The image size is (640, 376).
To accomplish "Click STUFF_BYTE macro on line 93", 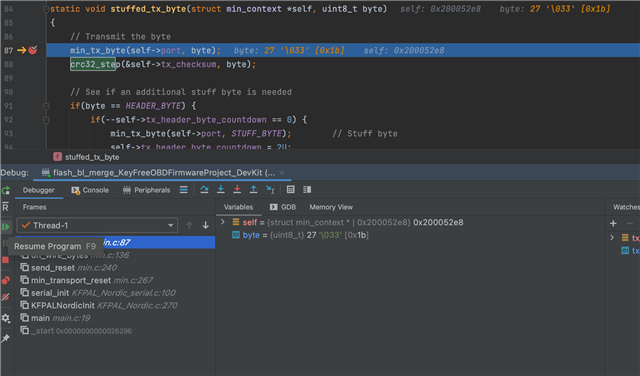I will point(257,134).
